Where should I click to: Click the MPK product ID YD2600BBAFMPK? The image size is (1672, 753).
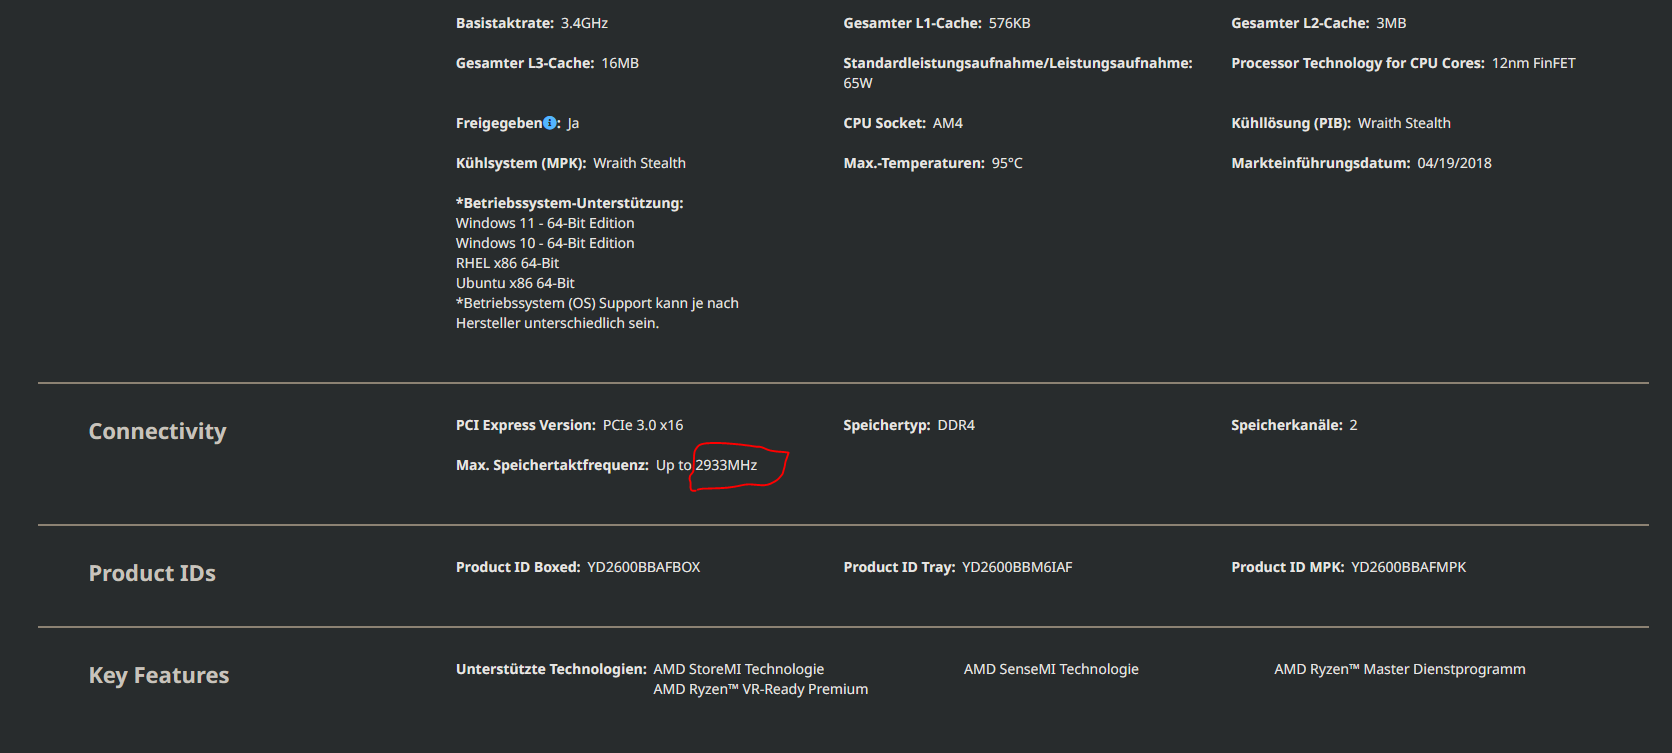(x=1408, y=567)
